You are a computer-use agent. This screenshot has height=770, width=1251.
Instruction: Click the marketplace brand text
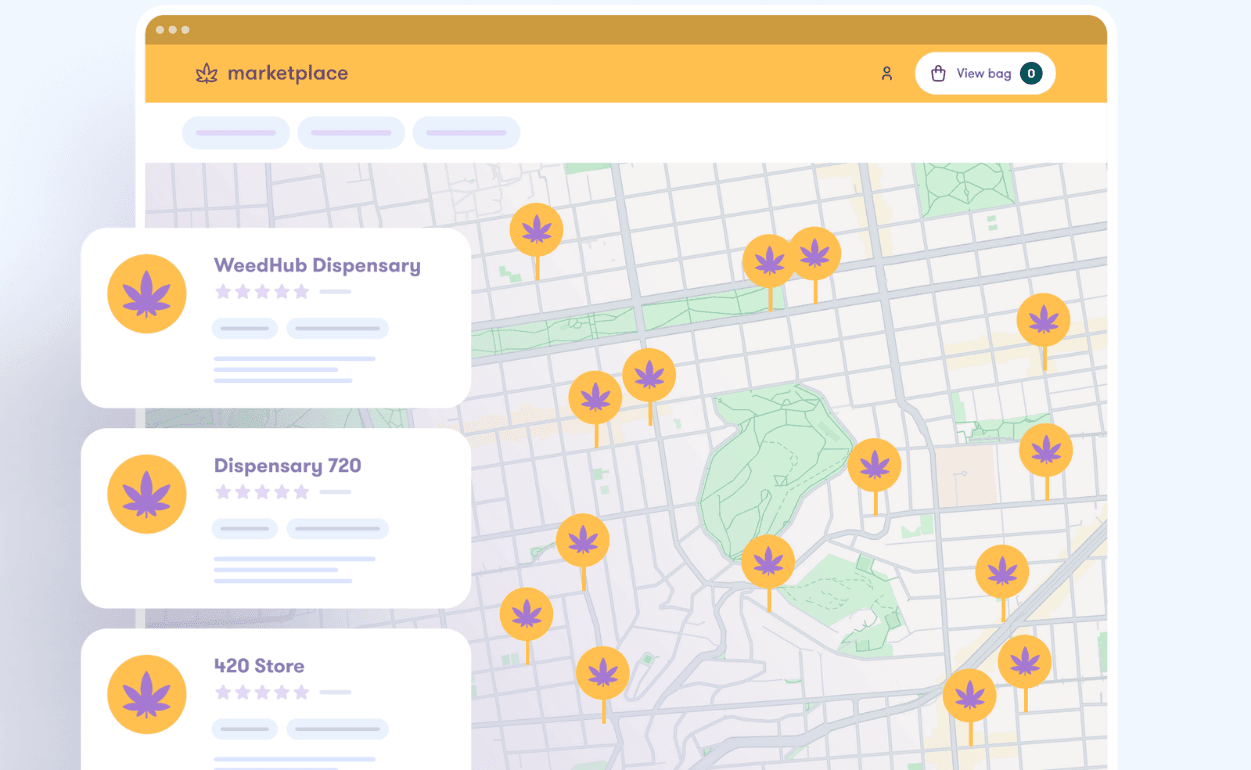(287, 73)
